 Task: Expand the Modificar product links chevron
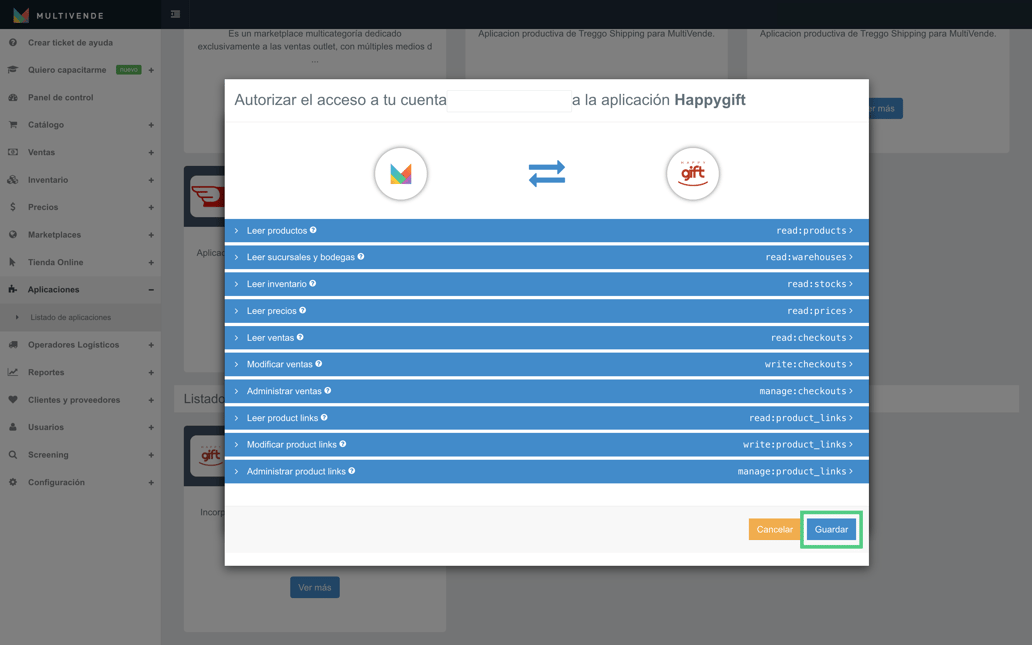[236, 444]
